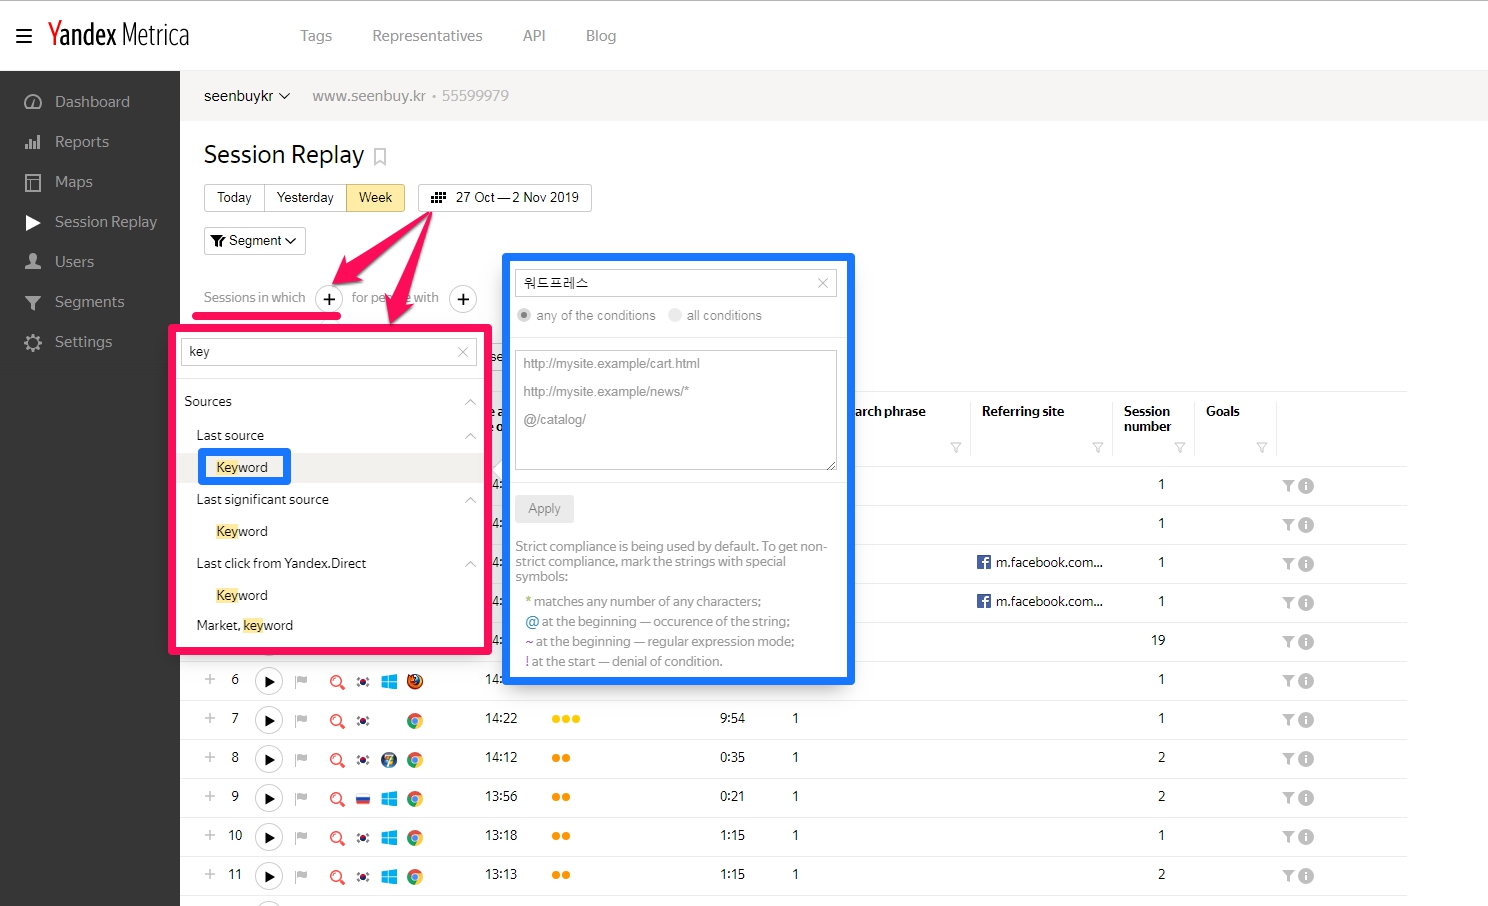Viewport: 1488px width, 906px height.
Task: Play the recording for session 7
Action: pyautogui.click(x=269, y=720)
